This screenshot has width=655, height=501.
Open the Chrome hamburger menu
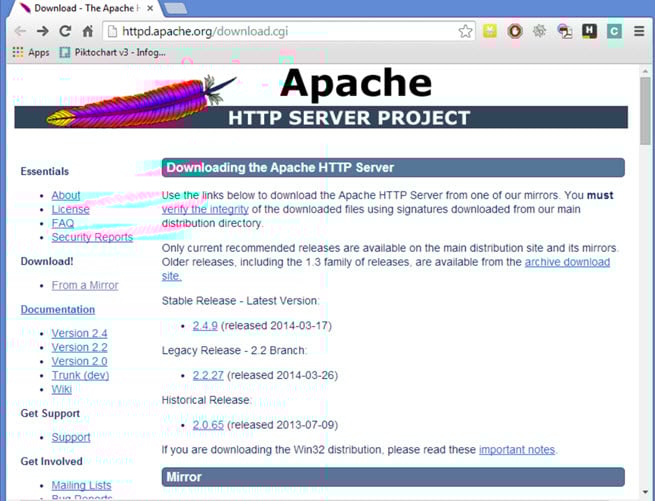[639, 31]
